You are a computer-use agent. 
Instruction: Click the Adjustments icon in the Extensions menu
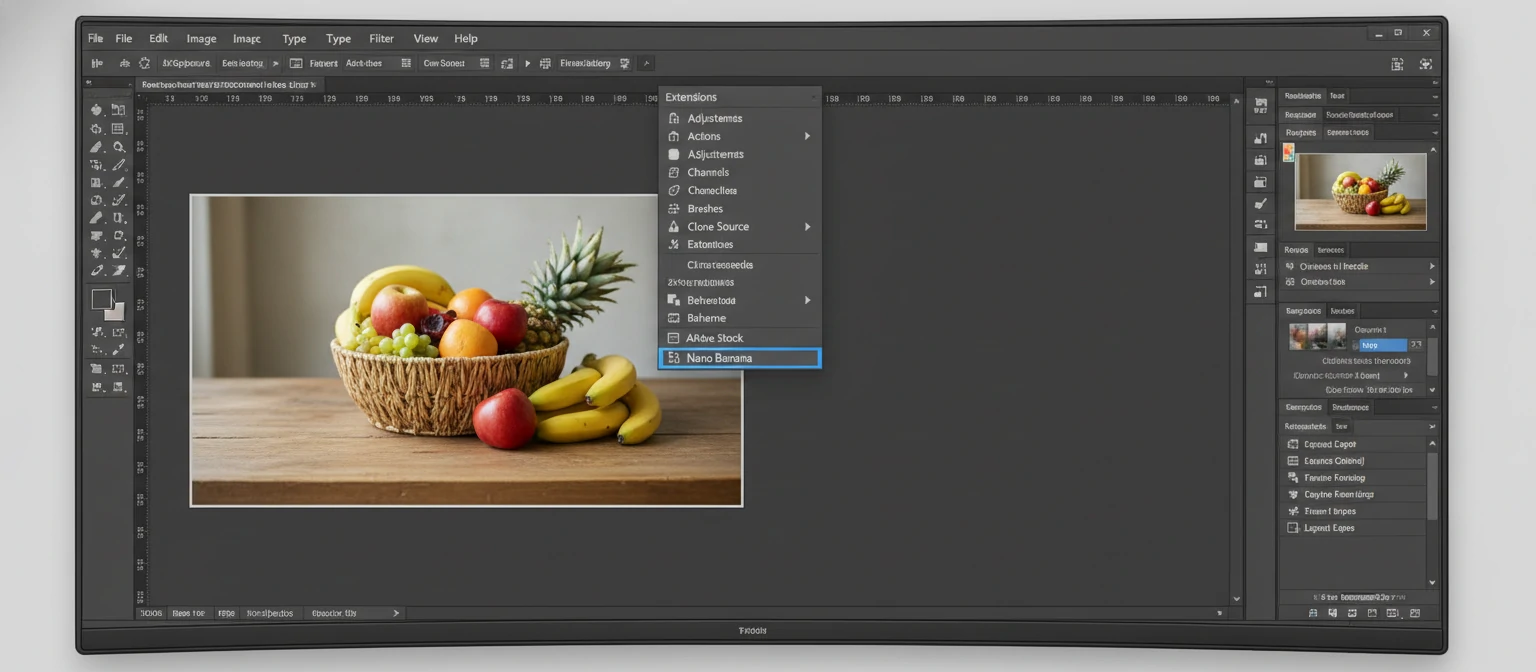coord(676,118)
